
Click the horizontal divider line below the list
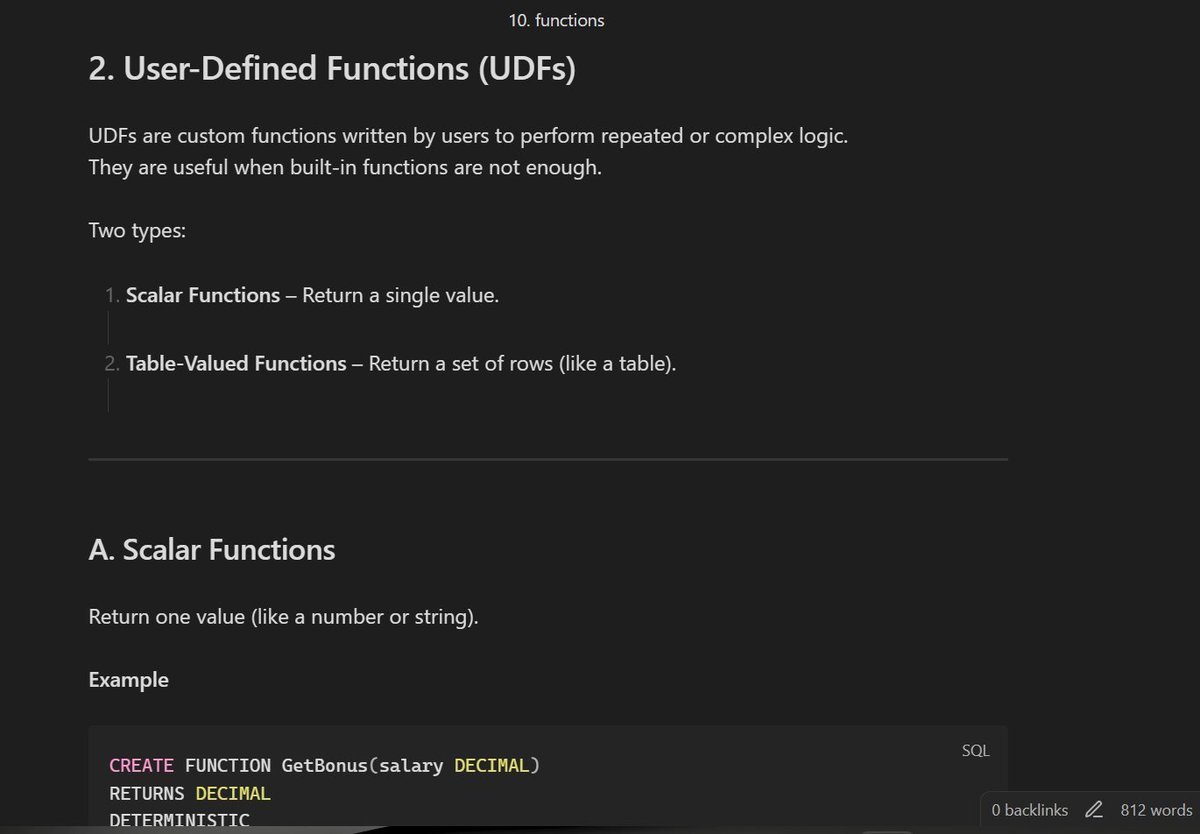548,459
